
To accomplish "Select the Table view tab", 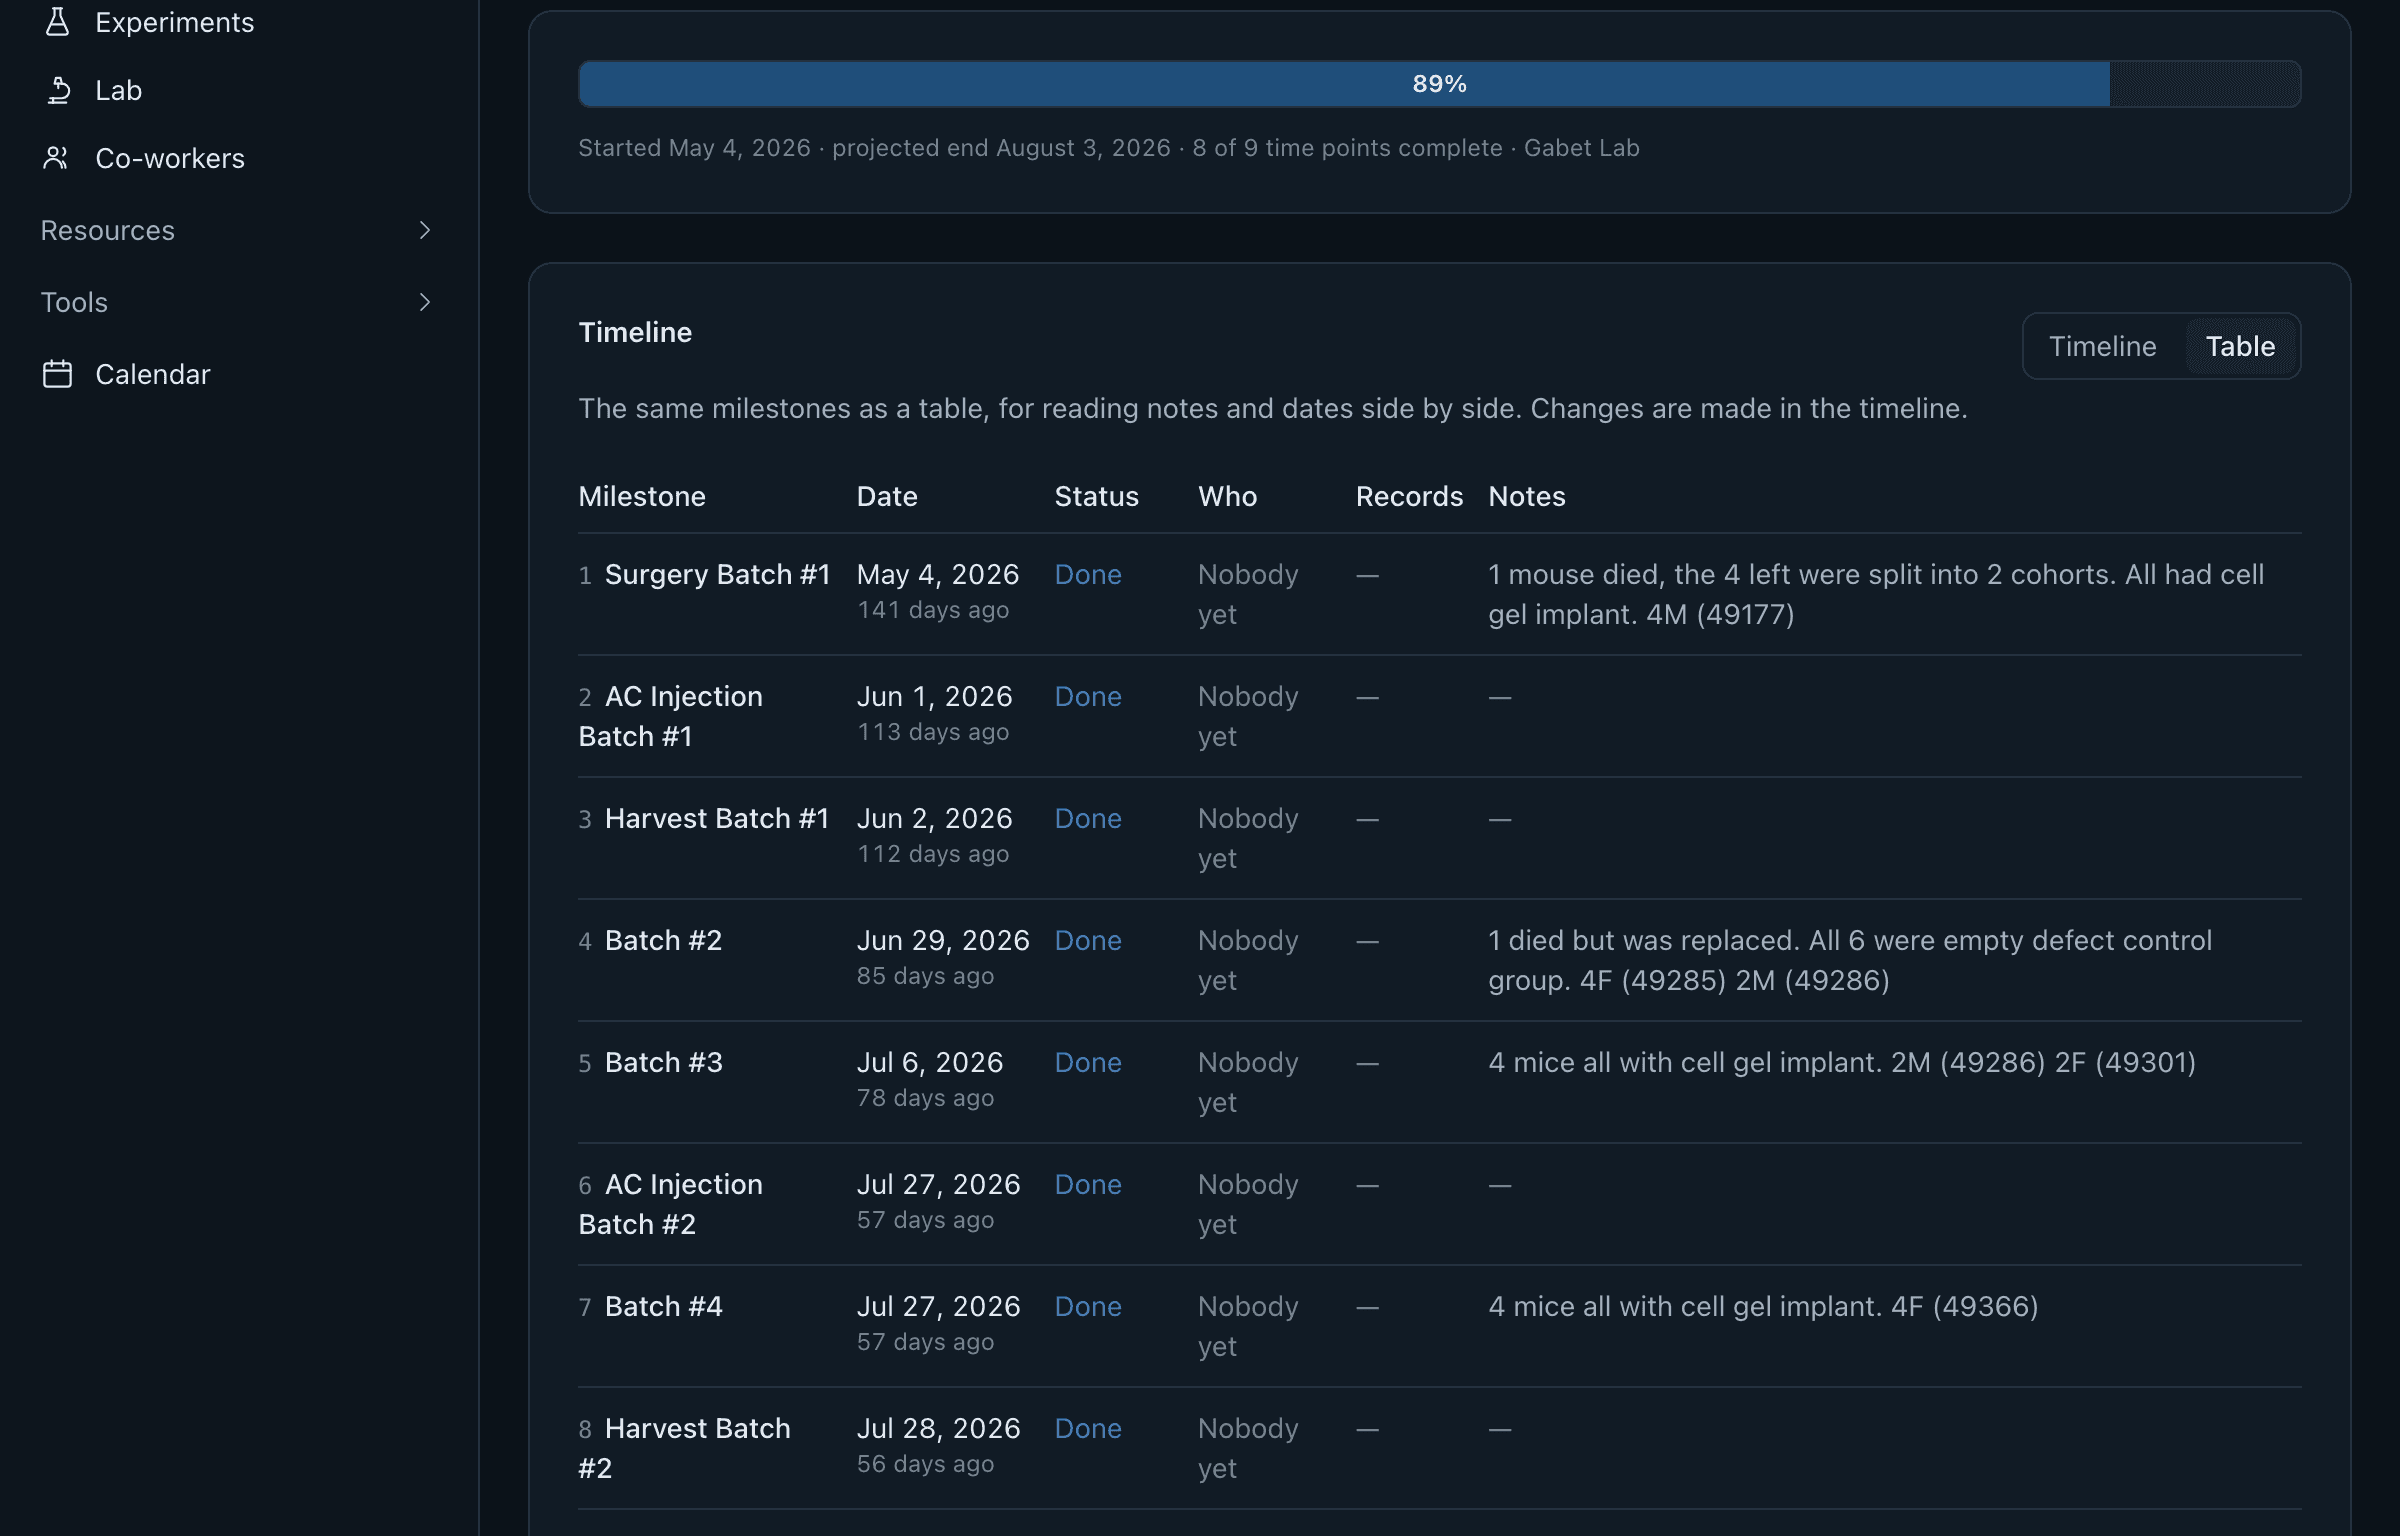I will point(2240,346).
